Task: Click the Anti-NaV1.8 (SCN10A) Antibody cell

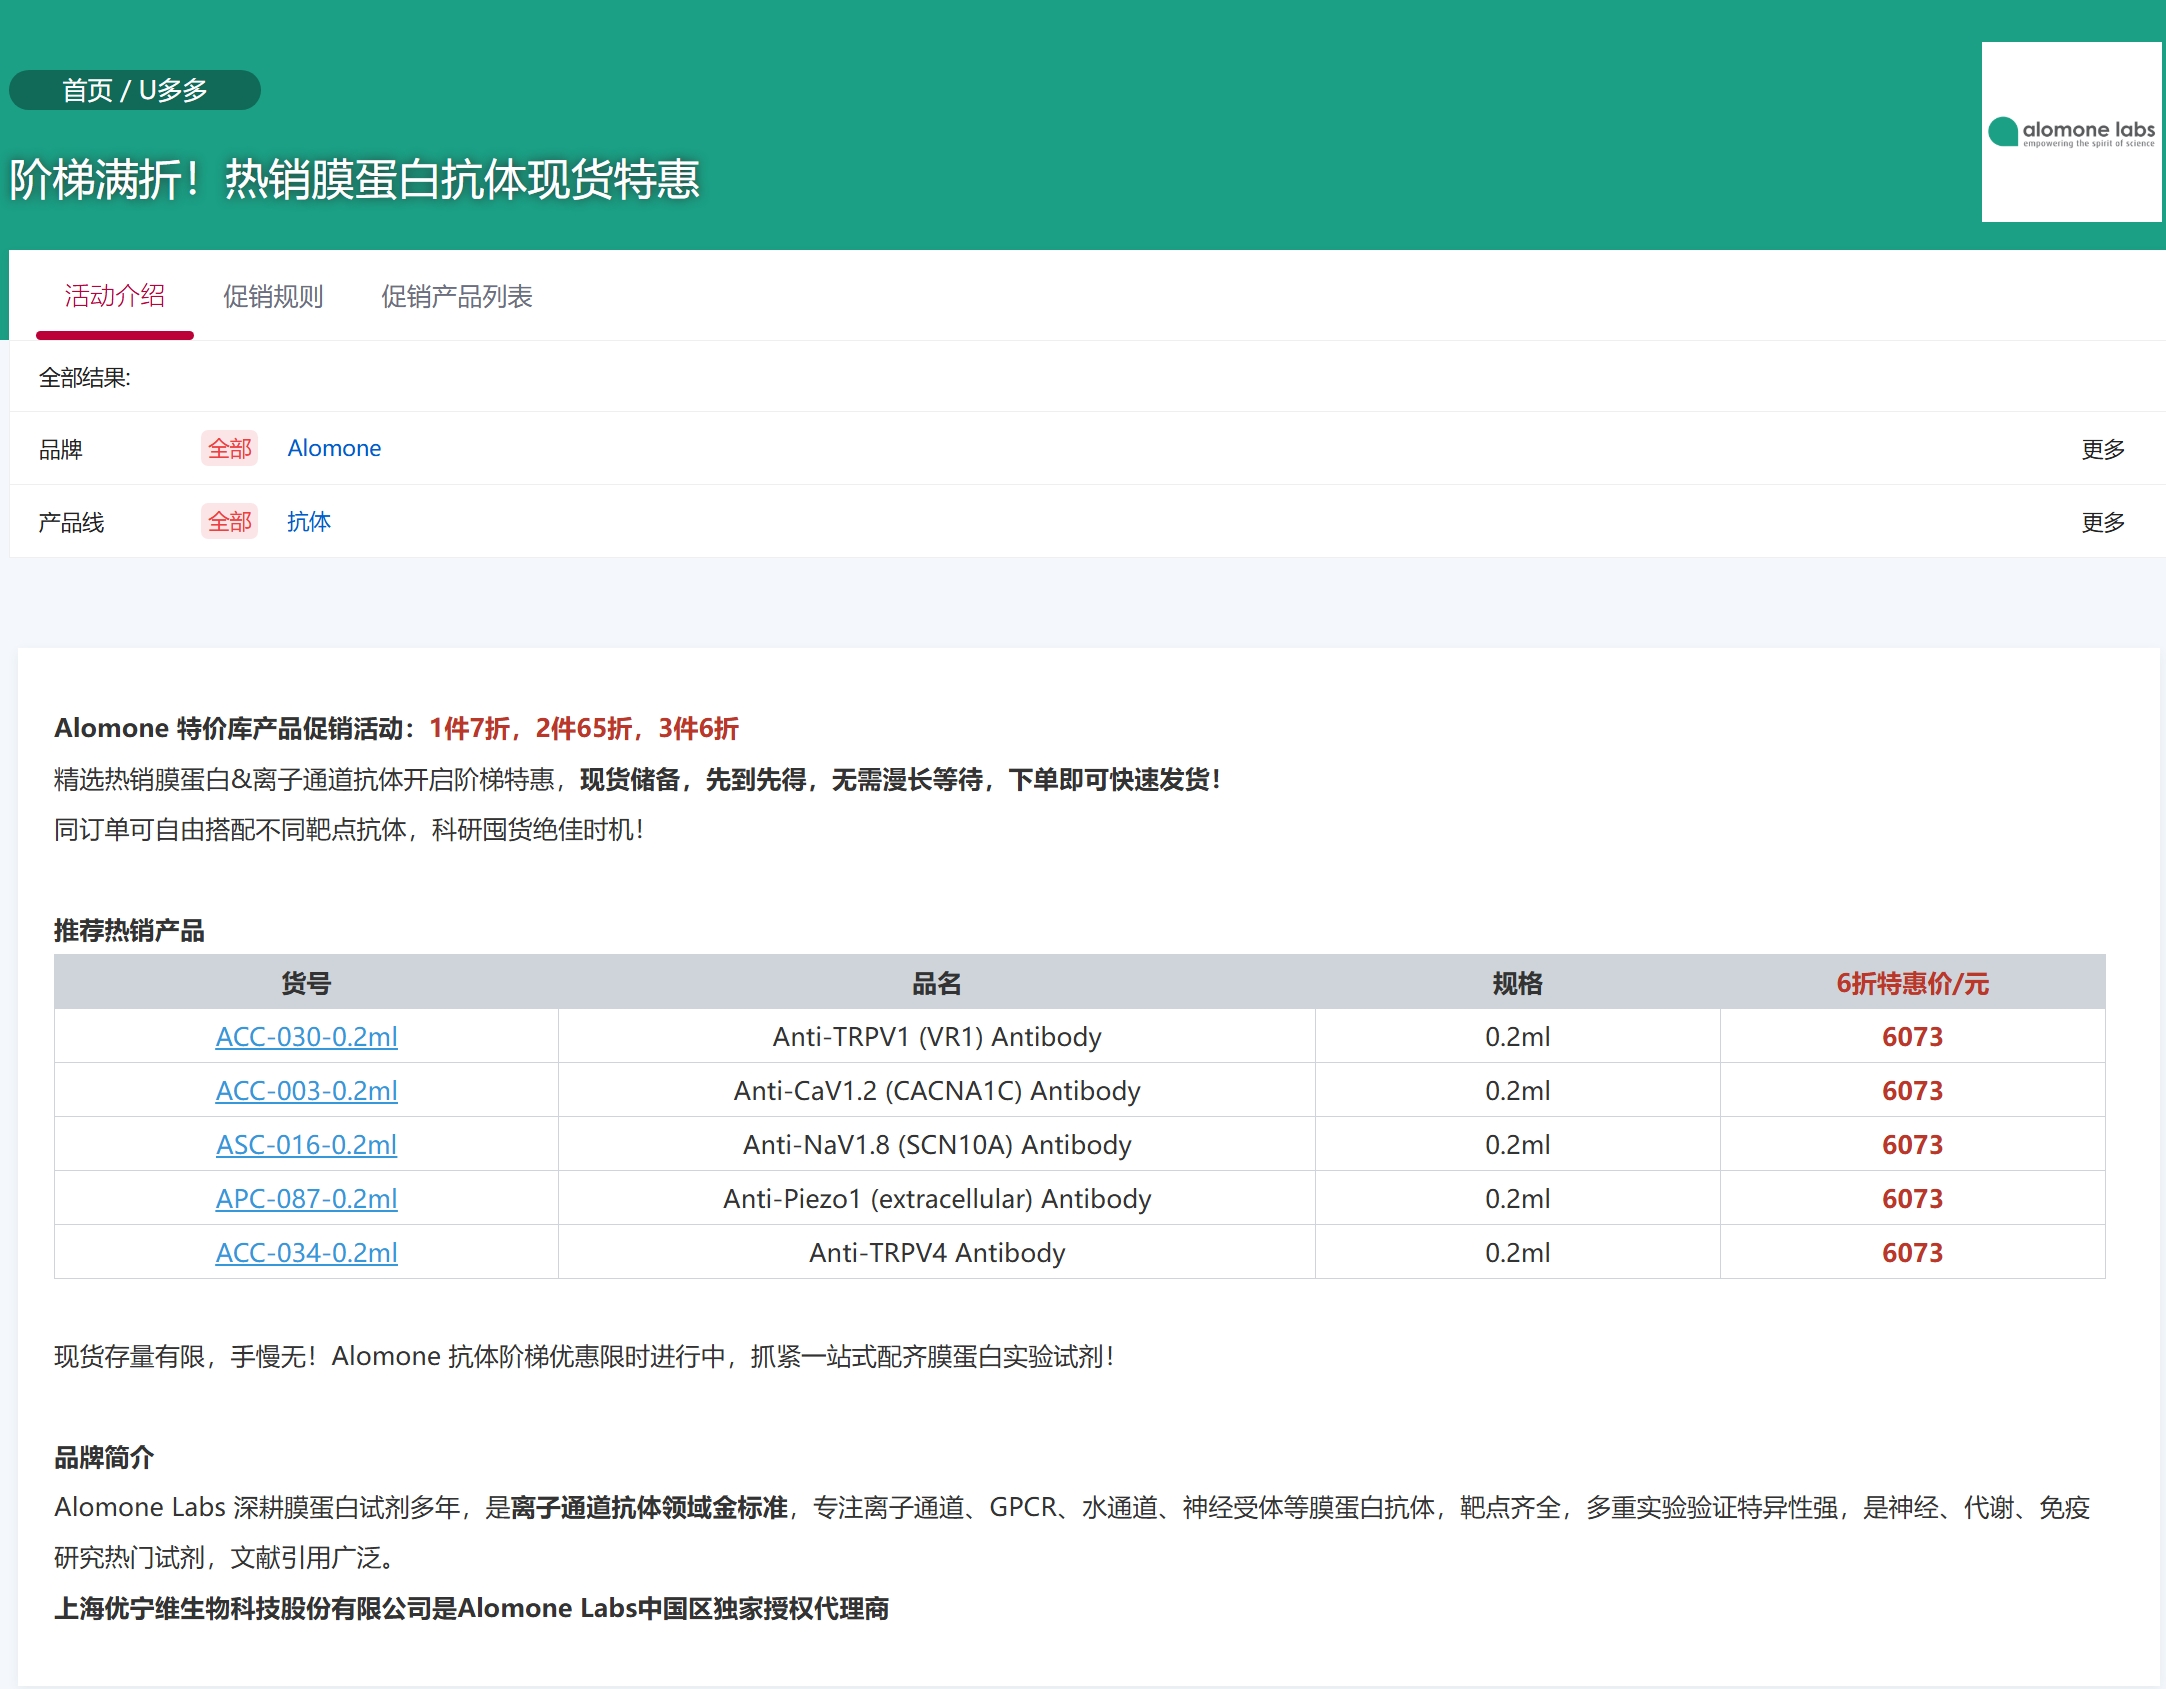Action: (x=937, y=1144)
